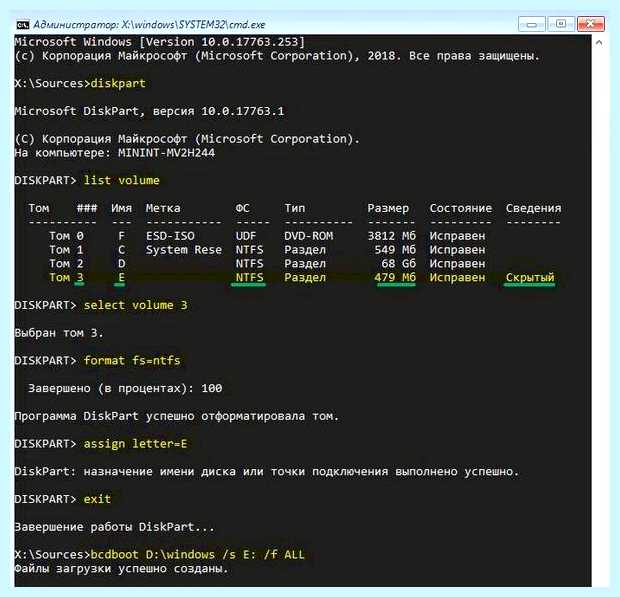Click the 'list volume' command
This screenshot has height=597, width=620.
[x=121, y=180]
